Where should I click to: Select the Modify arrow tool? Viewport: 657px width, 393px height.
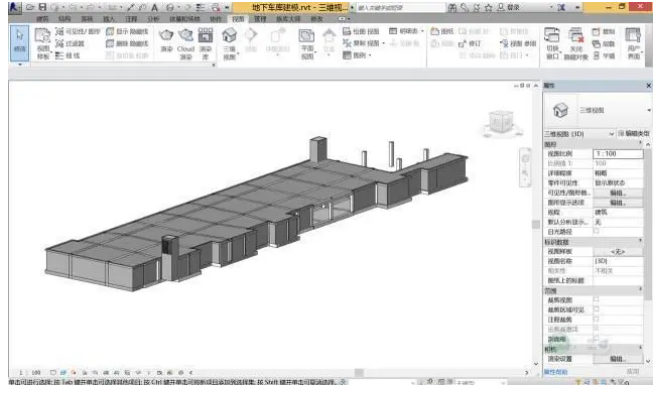(19, 42)
